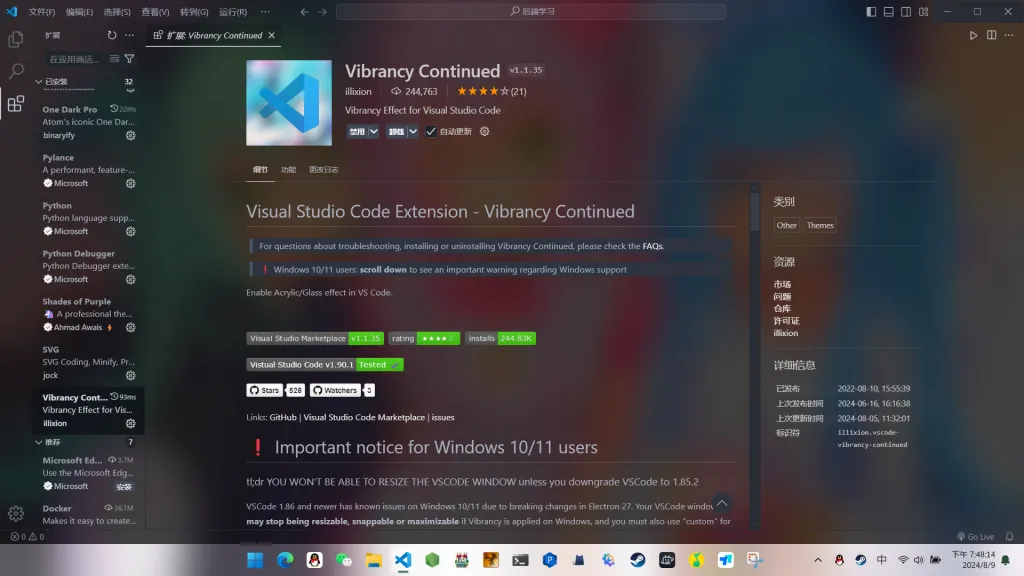Clear extensions search results icon

[x=114, y=59]
